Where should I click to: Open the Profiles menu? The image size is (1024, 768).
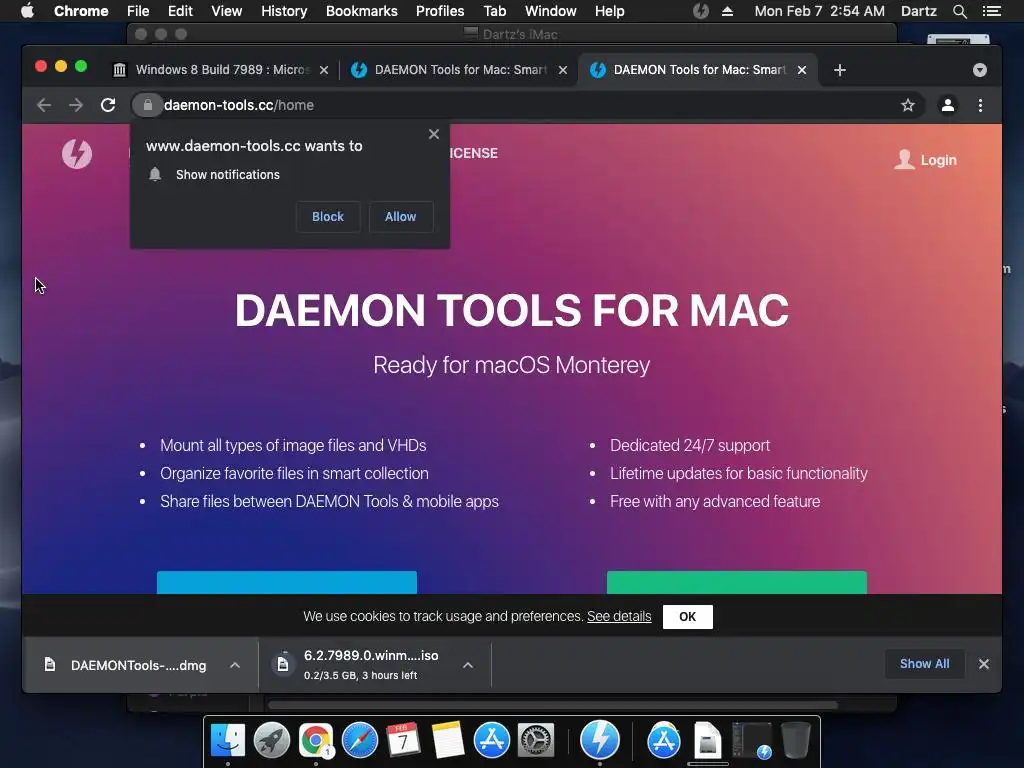pyautogui.click(x=440, y=11)
